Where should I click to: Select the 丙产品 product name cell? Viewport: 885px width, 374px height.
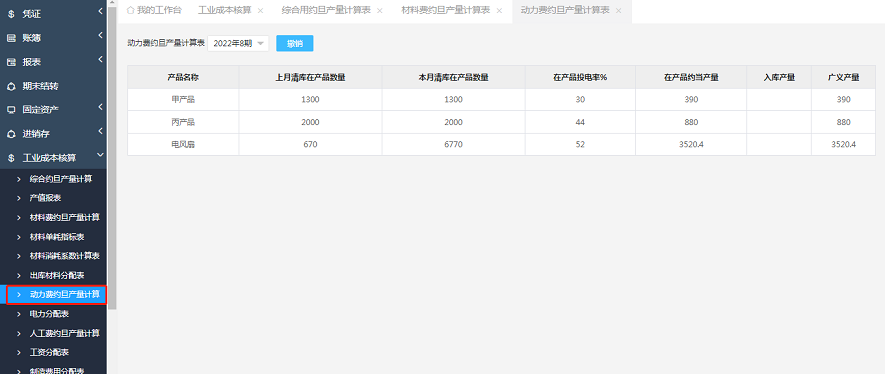click(183, 122)
